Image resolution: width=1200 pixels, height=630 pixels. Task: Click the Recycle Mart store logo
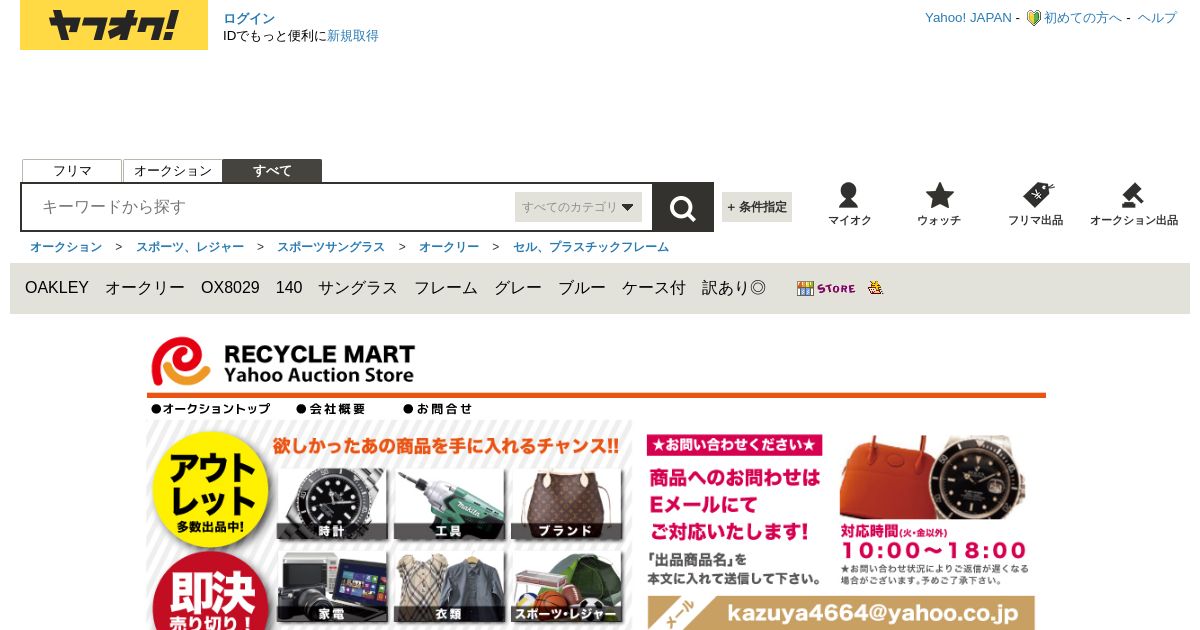pyautogui.click(x=283, y=361)
